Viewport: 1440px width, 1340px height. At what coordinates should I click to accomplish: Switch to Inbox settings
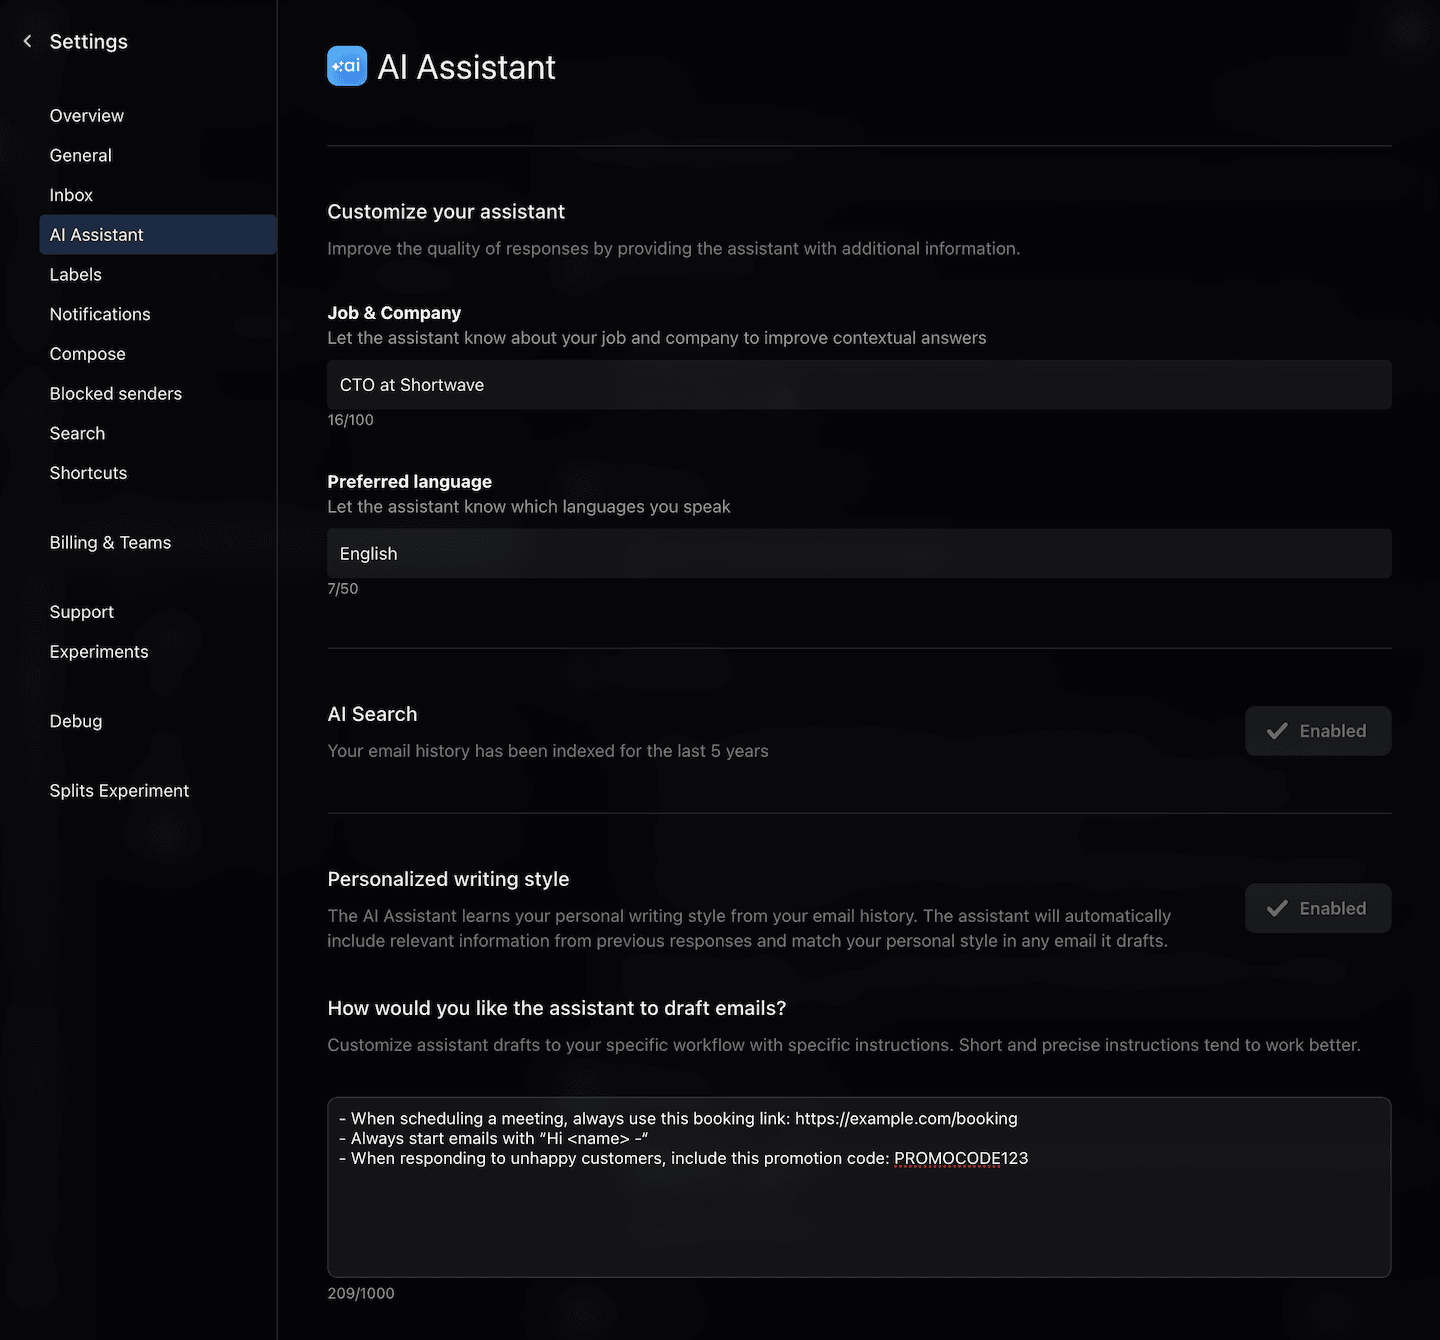pyautogui.click(x=70, y=195)
